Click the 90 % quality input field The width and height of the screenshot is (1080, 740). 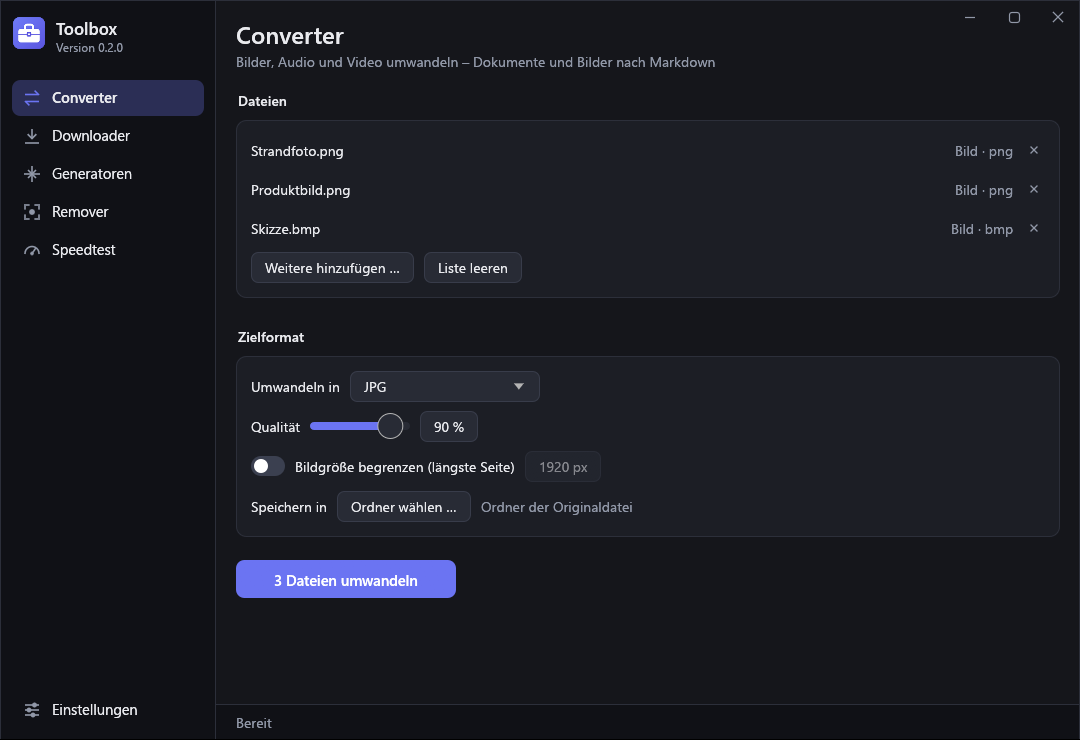click(449, 427)
